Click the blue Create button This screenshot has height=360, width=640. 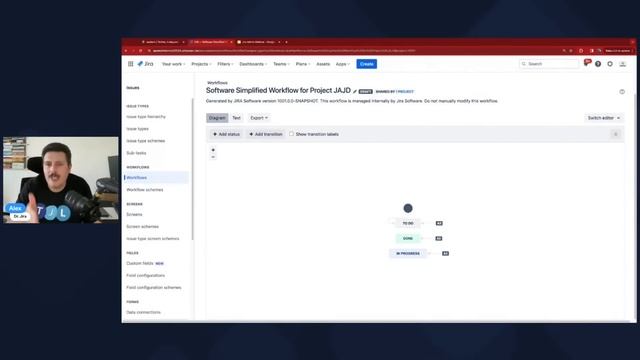tap(367, 64)
